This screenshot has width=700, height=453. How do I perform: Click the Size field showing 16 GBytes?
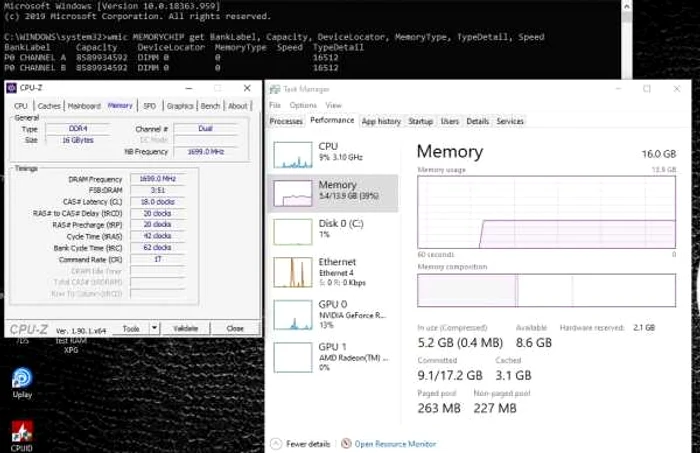tap(78, 140)
